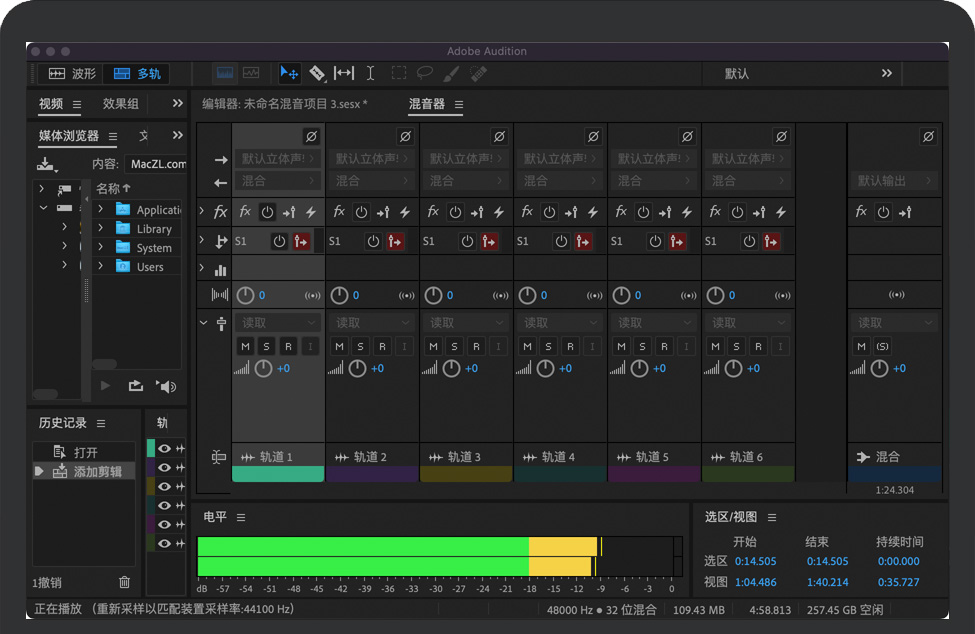Click the volume knob on track 5
975x634 pixels.
tap(639, 368)
